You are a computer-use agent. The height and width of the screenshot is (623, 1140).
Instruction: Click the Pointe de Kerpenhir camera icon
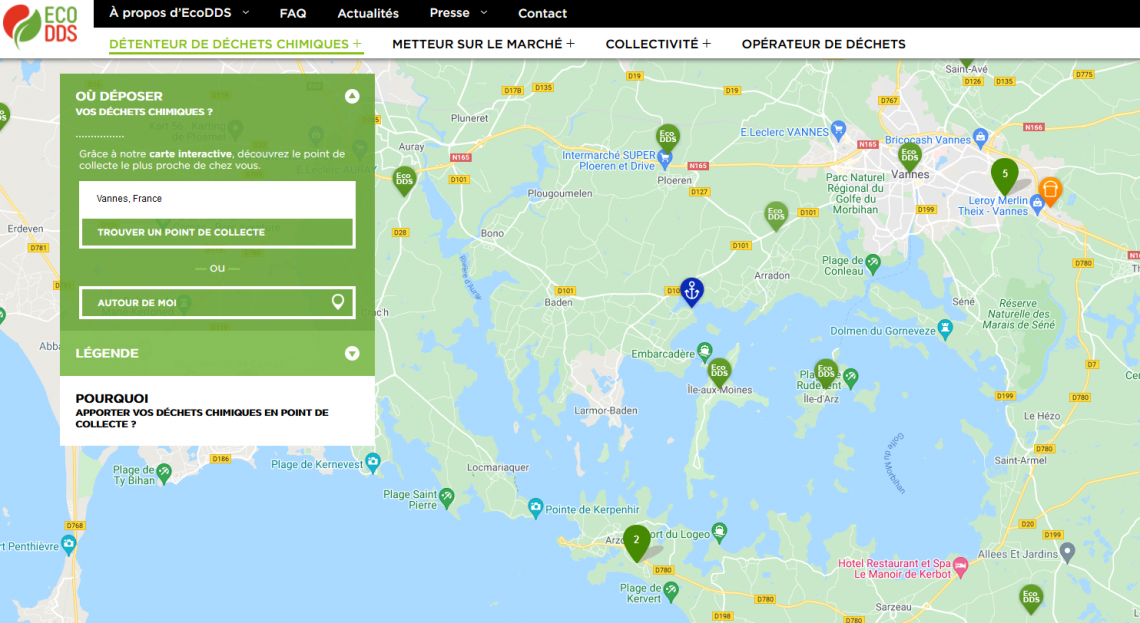(535, 508)
